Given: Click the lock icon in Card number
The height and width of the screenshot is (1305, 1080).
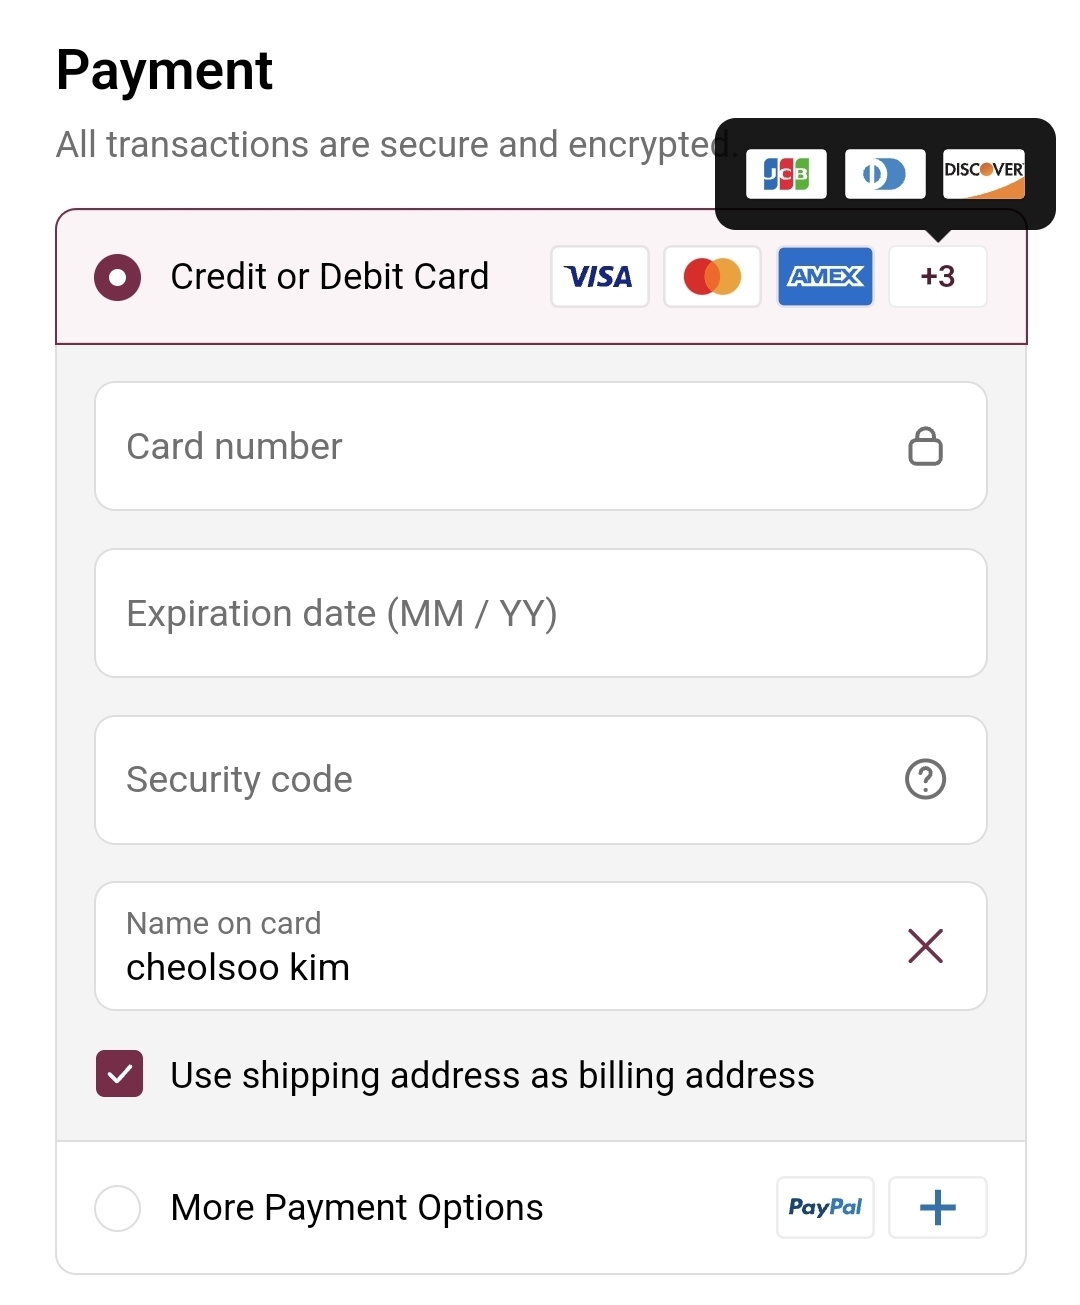Looking at the screenshot, I should point(925,447).
